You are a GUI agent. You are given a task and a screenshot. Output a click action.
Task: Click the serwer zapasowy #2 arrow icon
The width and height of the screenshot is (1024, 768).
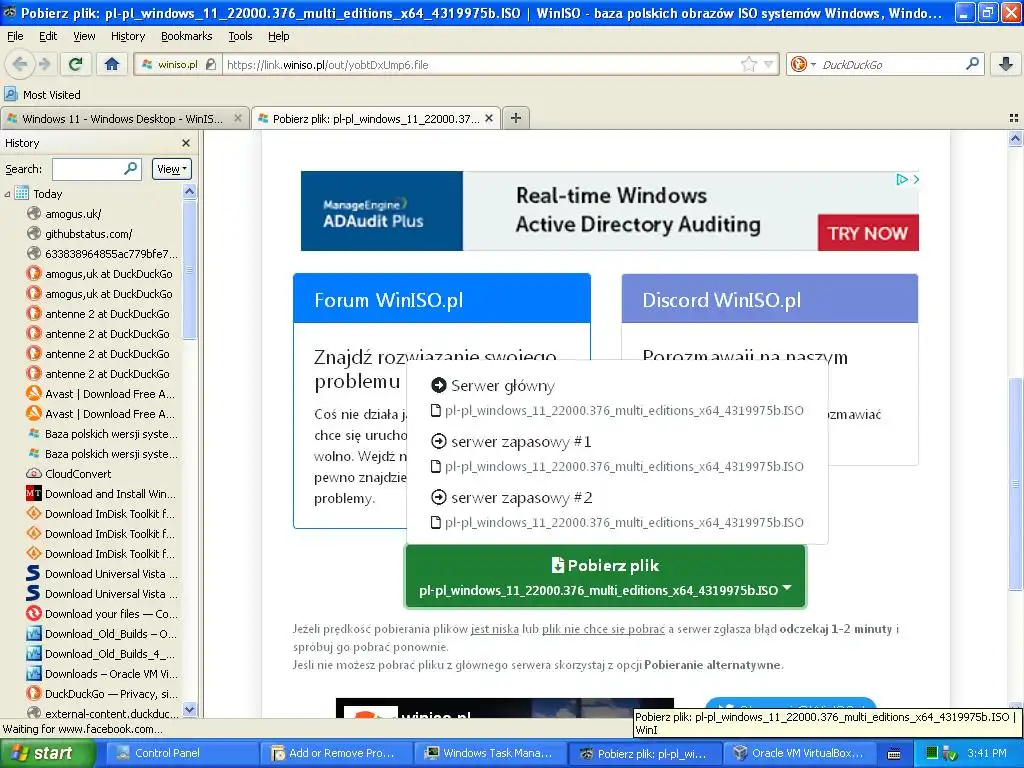439,498
